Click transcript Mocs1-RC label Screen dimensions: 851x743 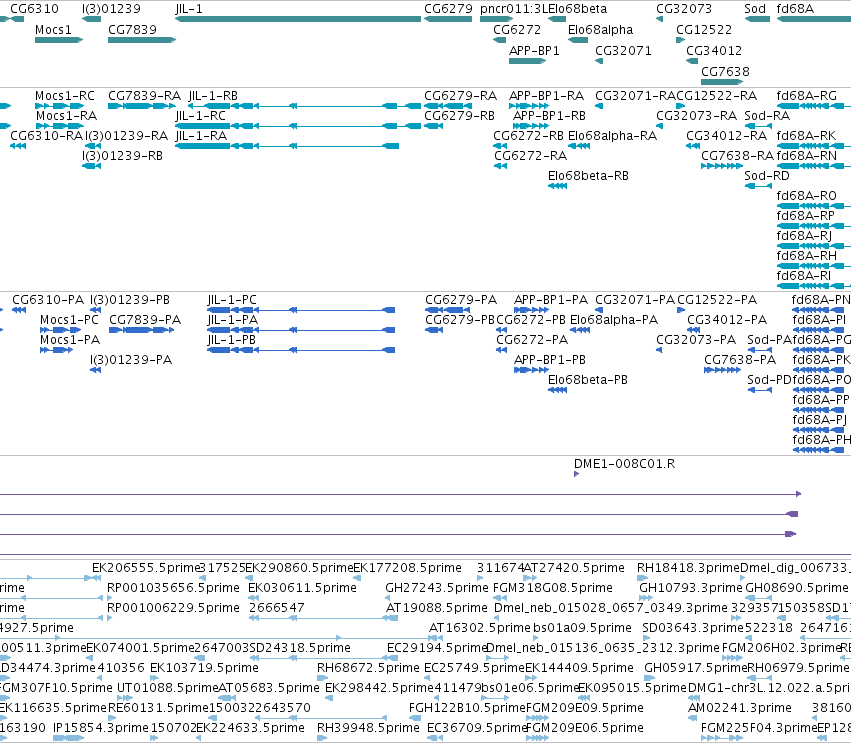[65, 96]
